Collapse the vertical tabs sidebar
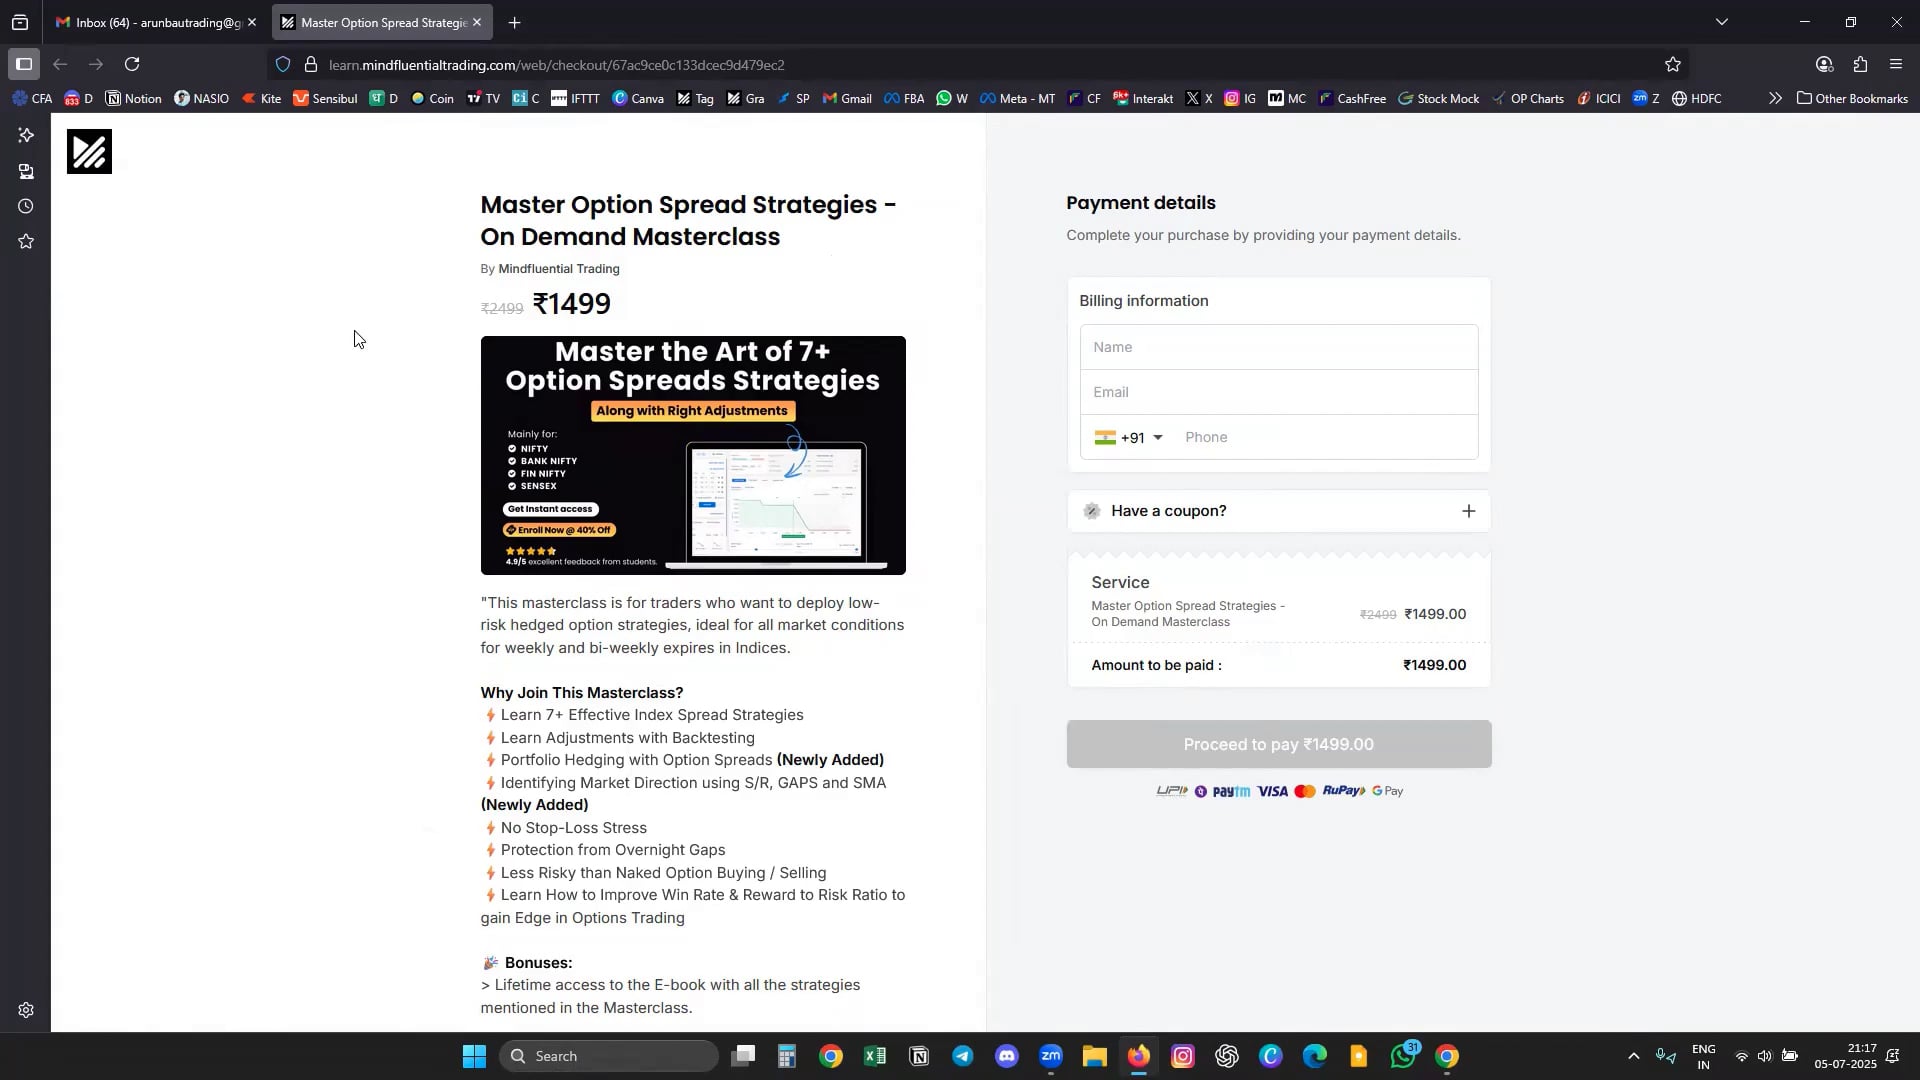1920x1080 pixels. [x=23, y=64]
